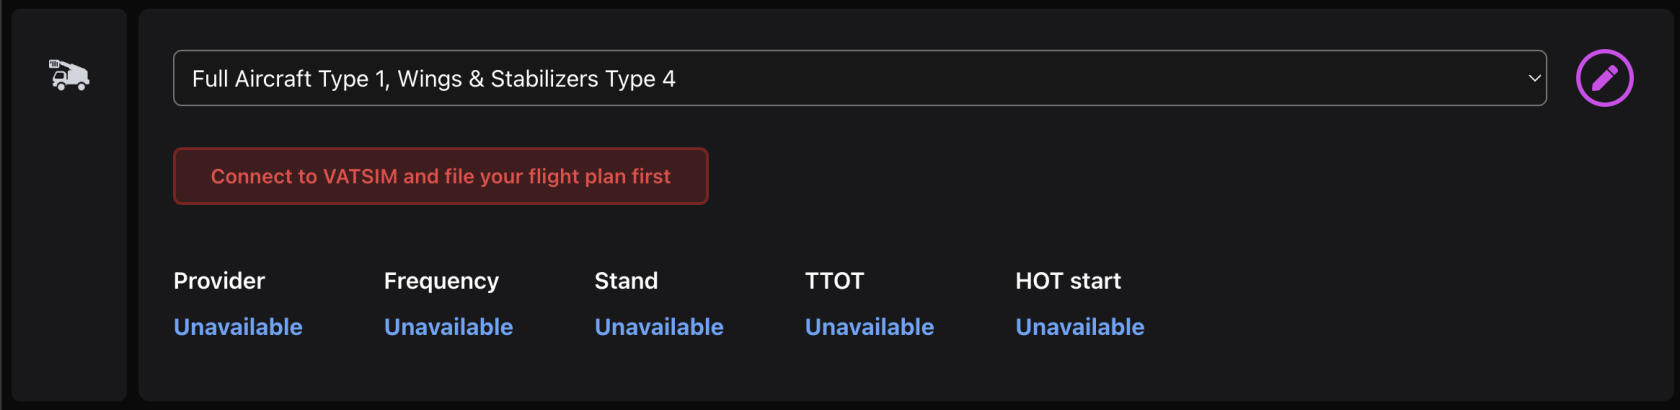Click the left sidebar panel below truck icon
Viewport: 1680px width, 410px height.
pos(69,250)
